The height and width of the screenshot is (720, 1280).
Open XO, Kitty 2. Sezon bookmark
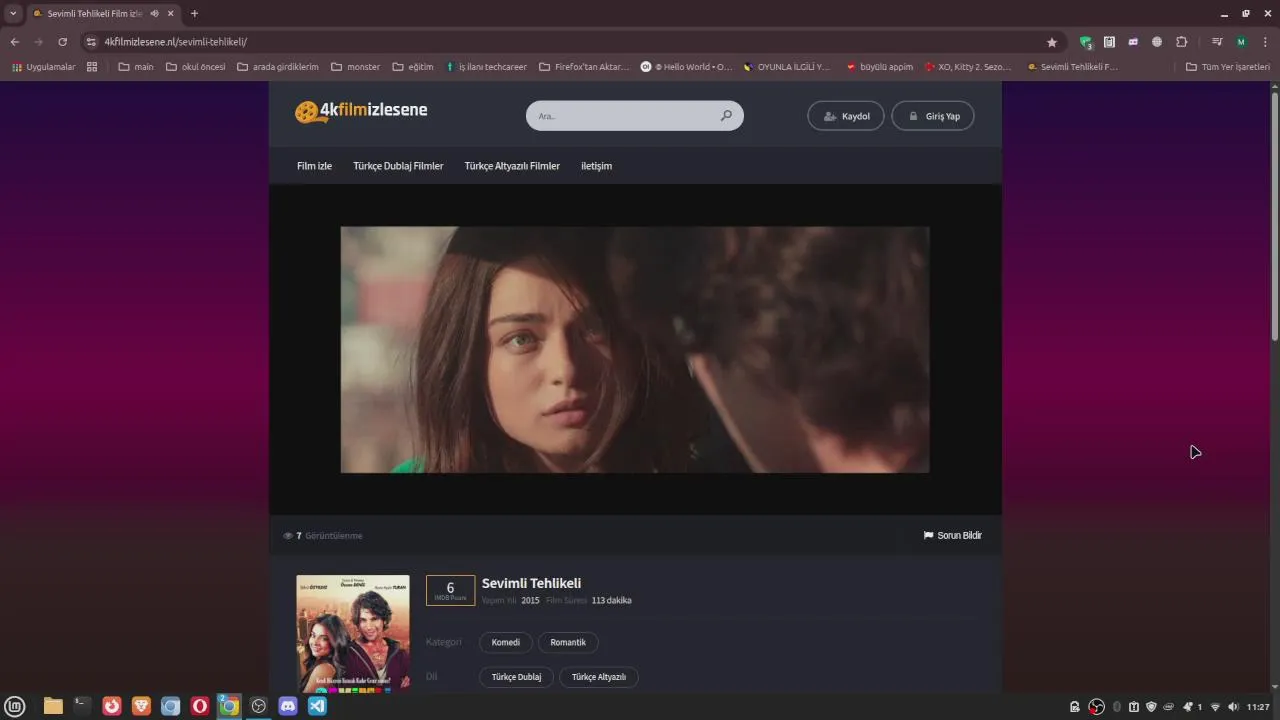(968, 67)
